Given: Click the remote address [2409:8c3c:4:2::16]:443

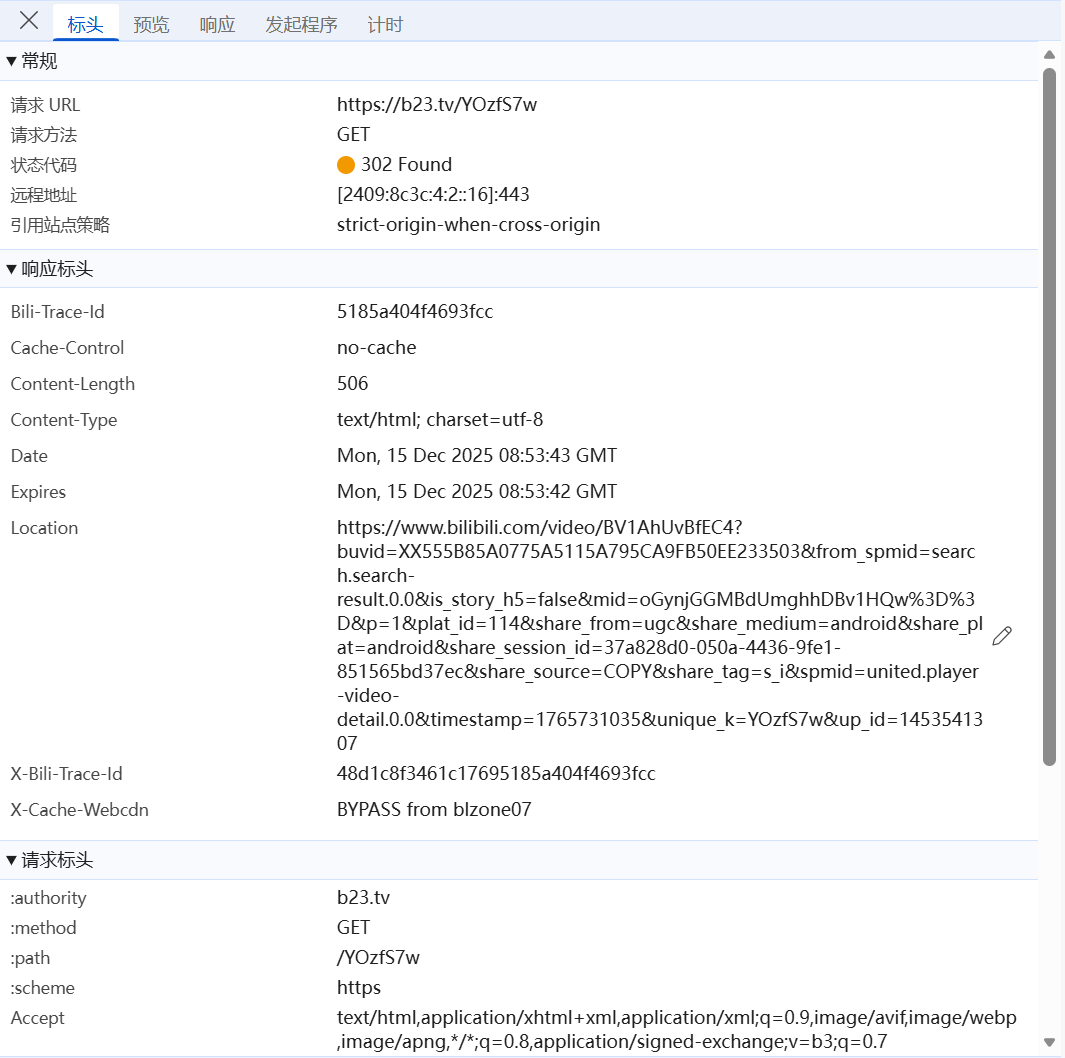Looking at the screenshot, I should tap(433, 194).
